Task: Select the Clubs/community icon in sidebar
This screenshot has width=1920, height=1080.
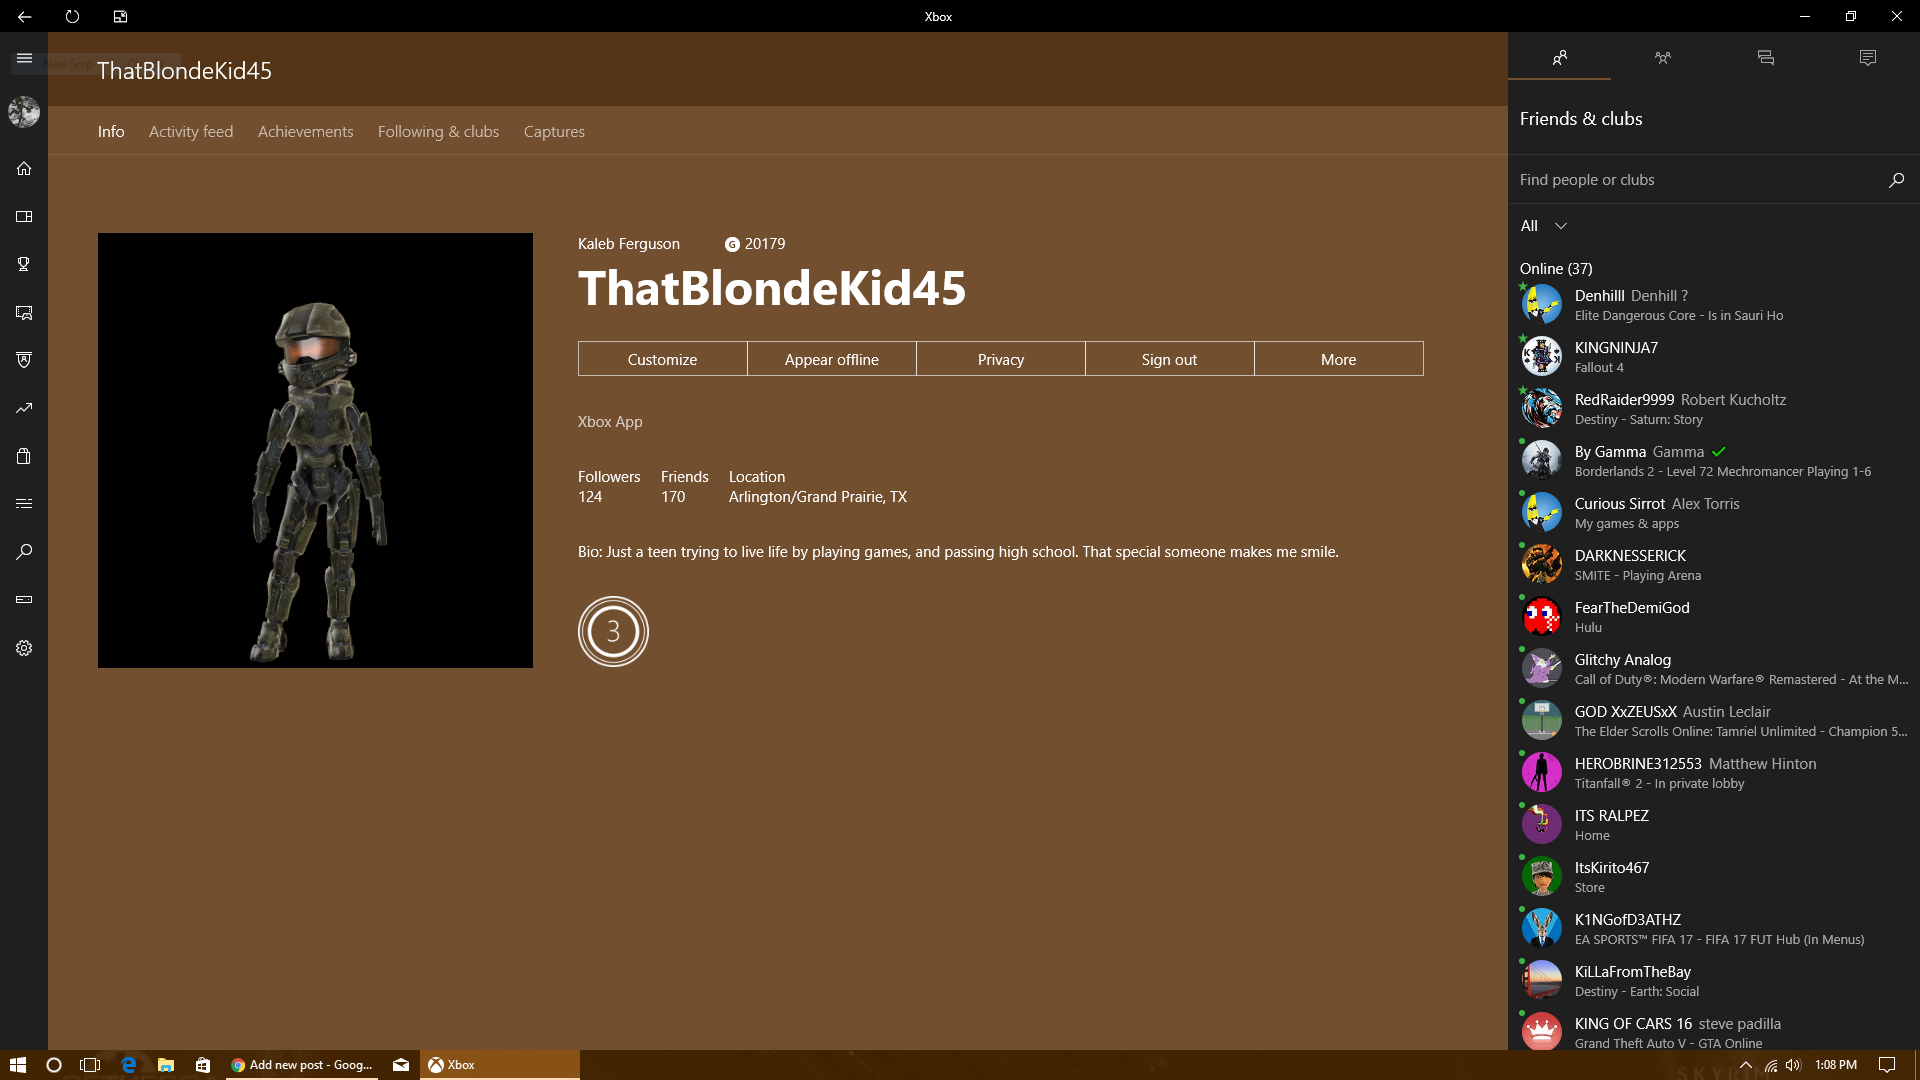Action: click(24, 359)
